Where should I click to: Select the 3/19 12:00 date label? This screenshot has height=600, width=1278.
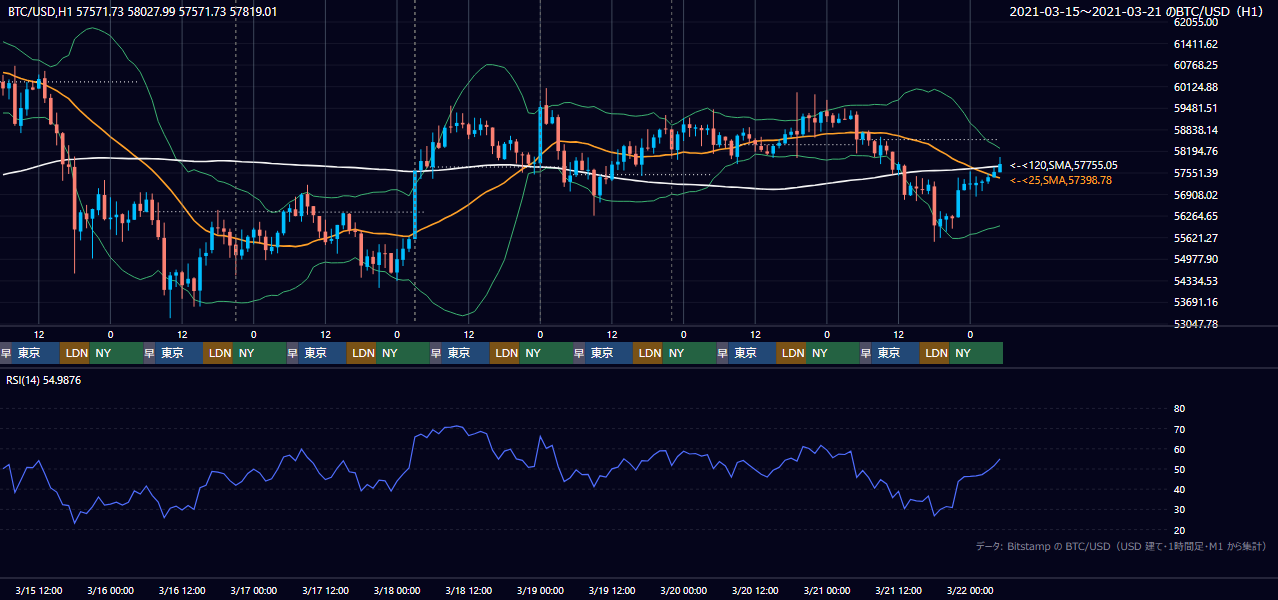(x=612, y=590)
